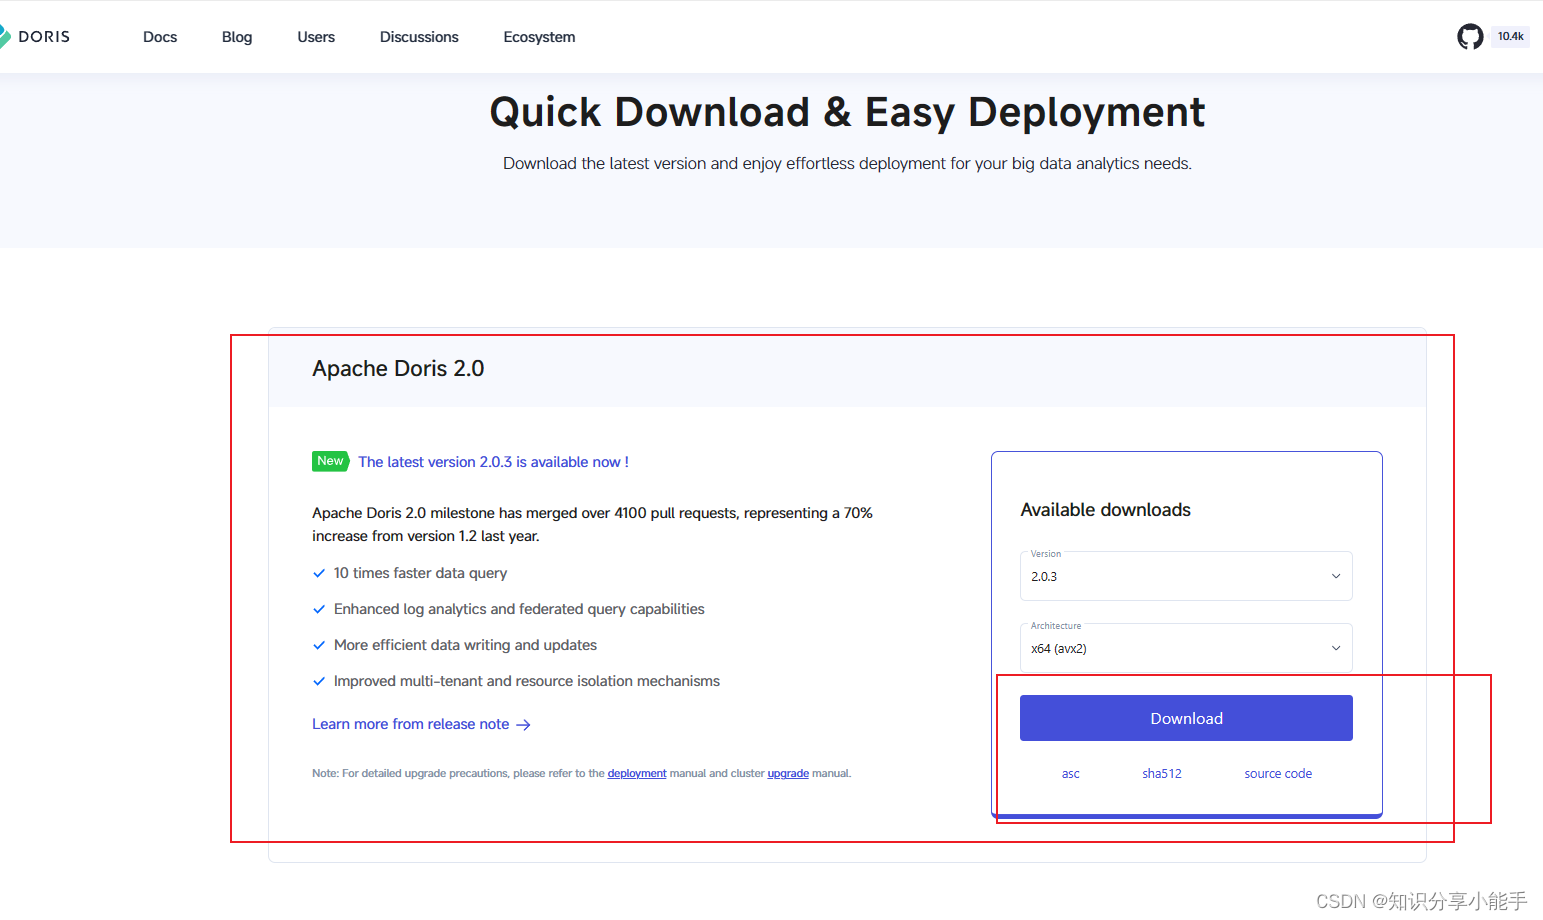The height and width of the screenshot is (920, 1543).
Task: Click '10 times faster data query' text
Action: (x=420, y=573)
